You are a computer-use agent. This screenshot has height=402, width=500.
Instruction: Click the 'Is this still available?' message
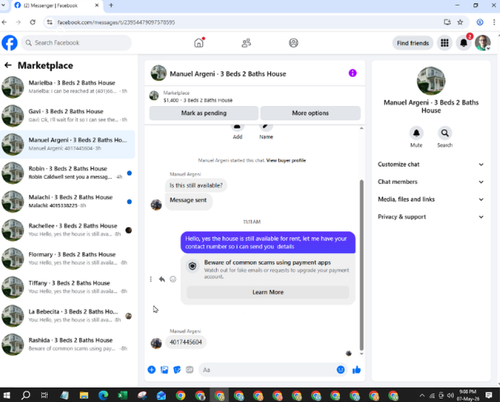pos(196,185)
